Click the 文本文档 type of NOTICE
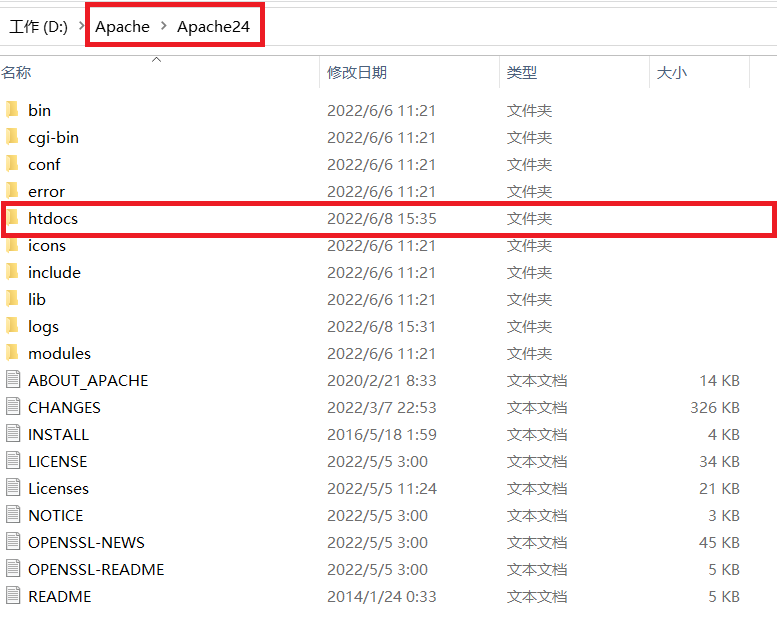The image size is (777, 635). [537, 515]
